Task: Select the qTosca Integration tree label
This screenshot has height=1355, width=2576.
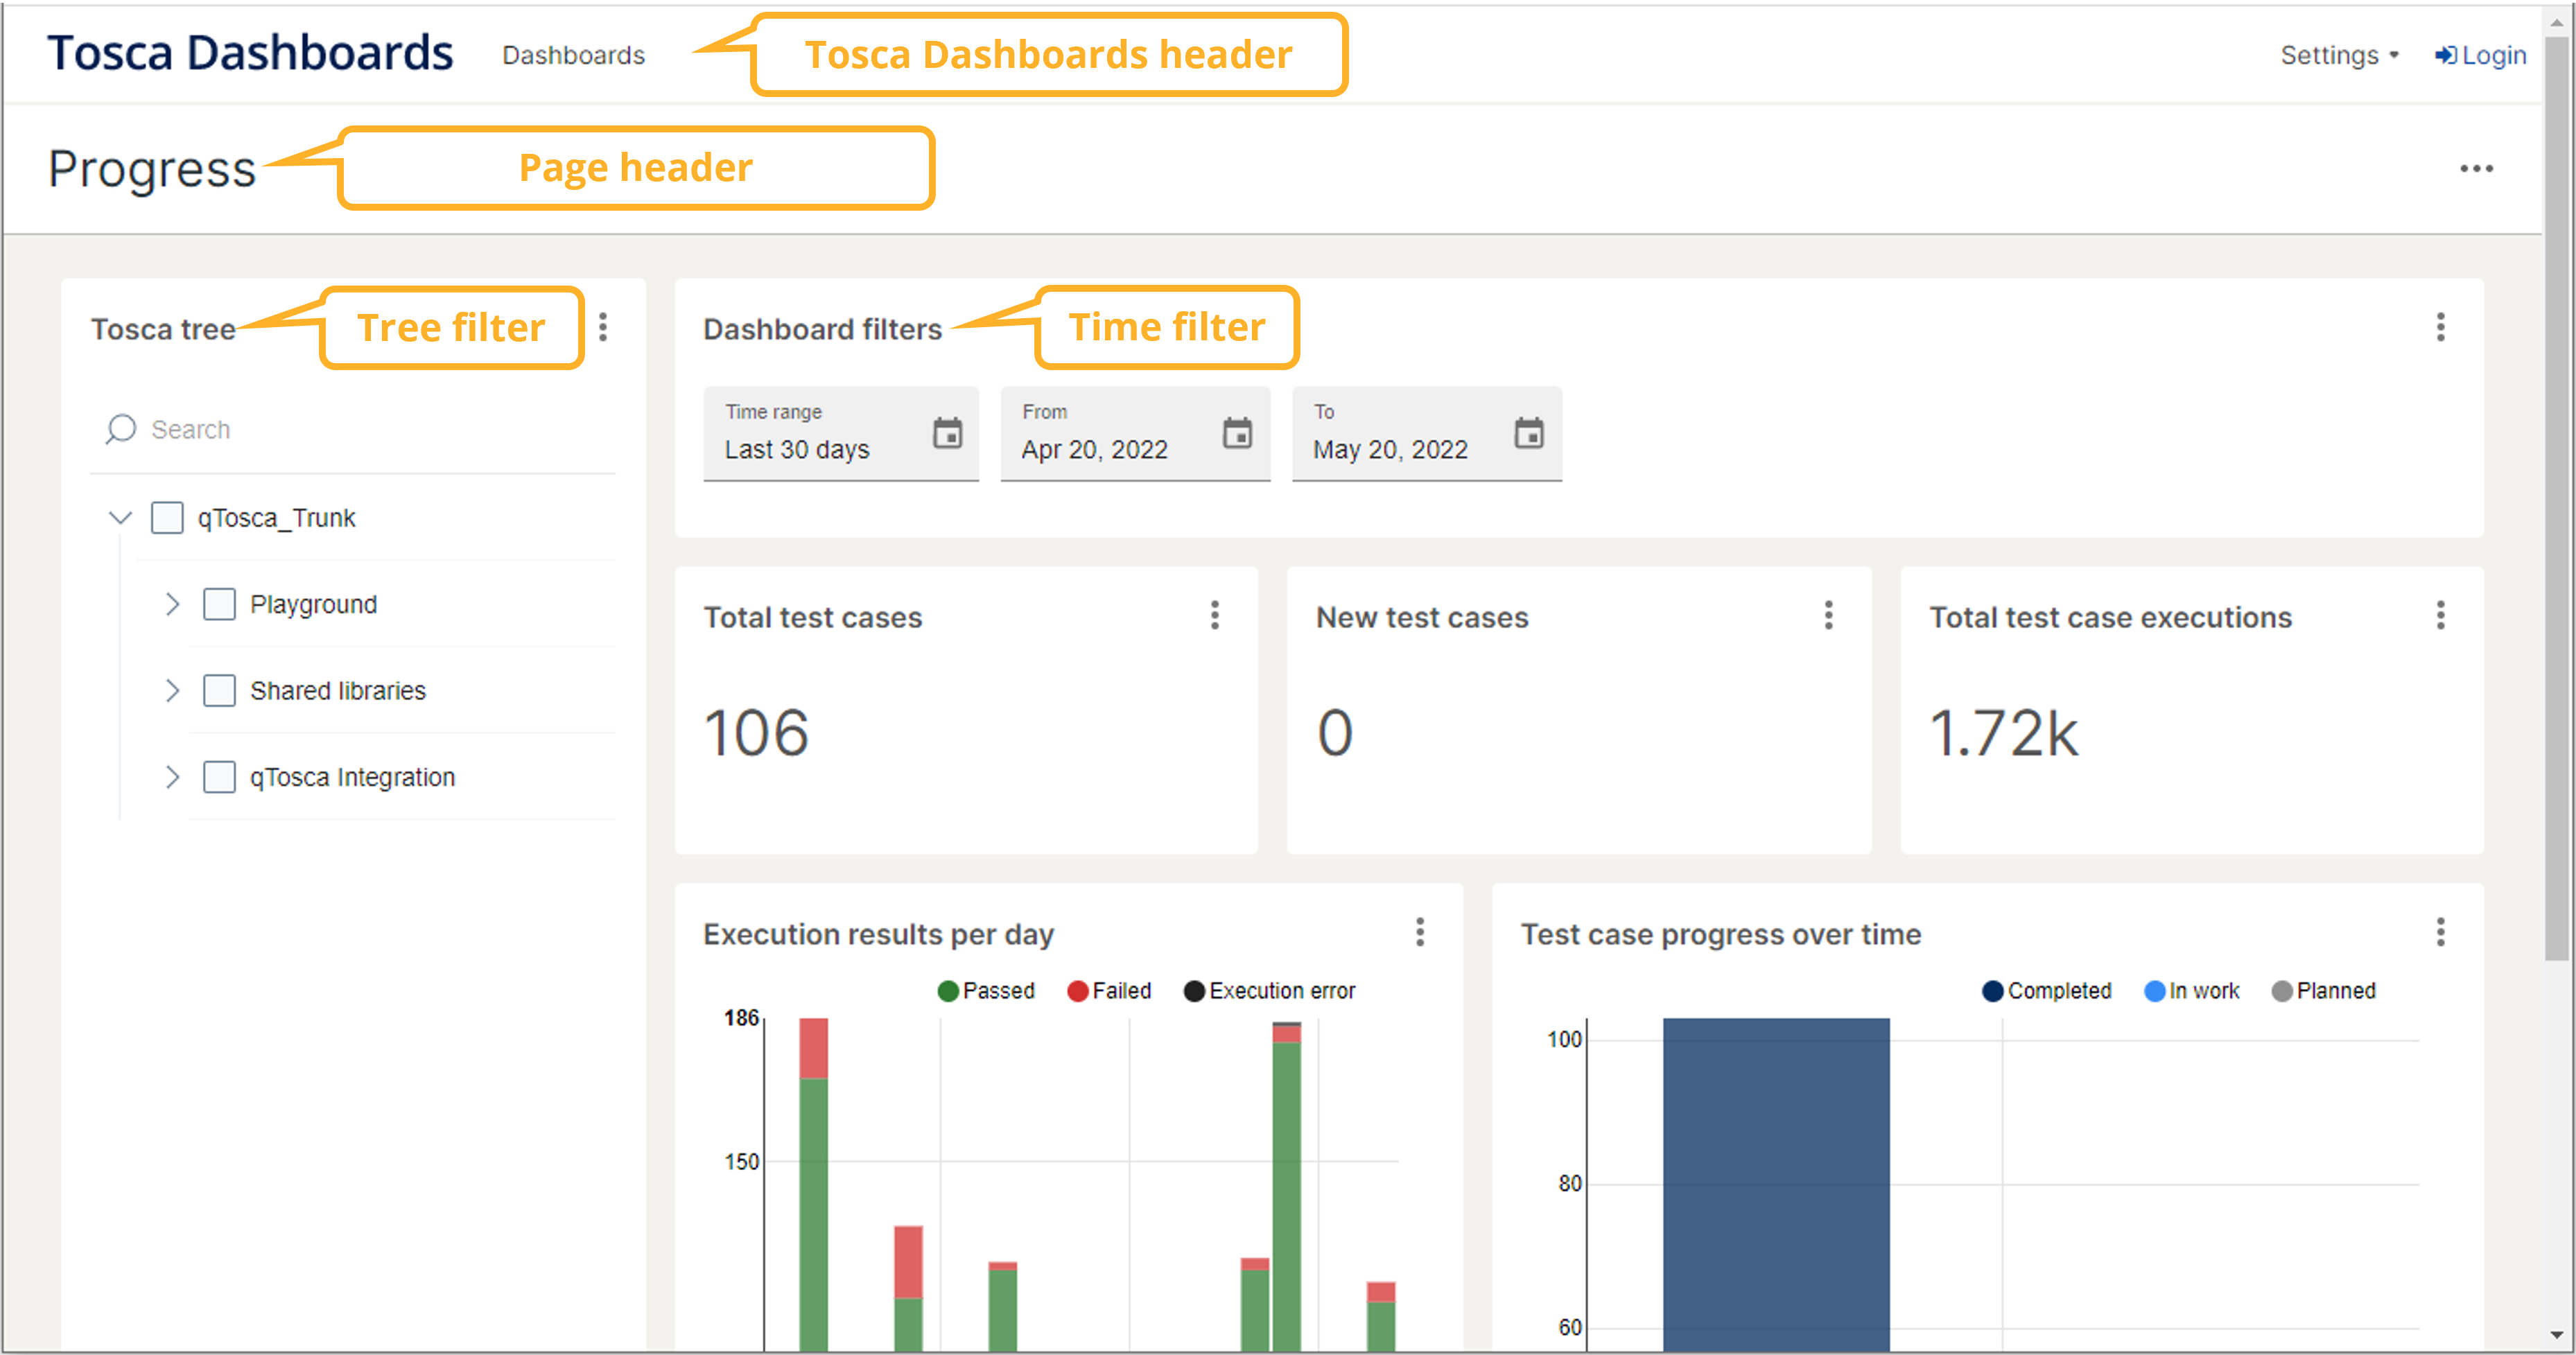Action: [352, 777]
